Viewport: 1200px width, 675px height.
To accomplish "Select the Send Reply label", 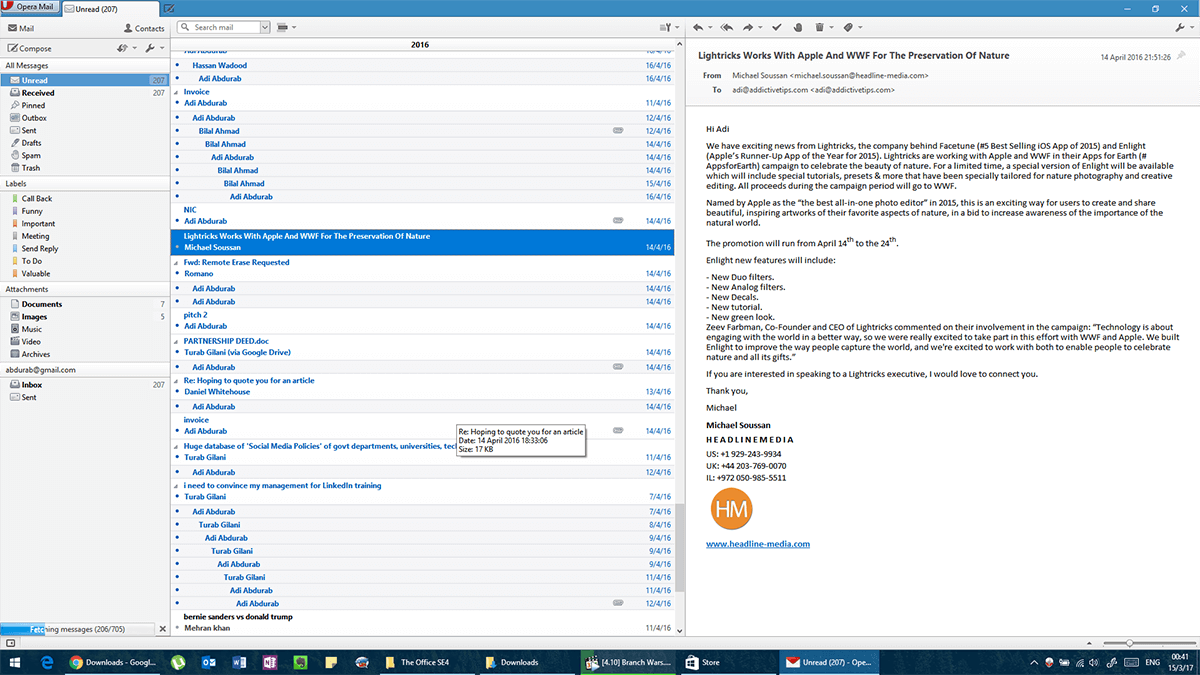I will click(x=85, y=249).
